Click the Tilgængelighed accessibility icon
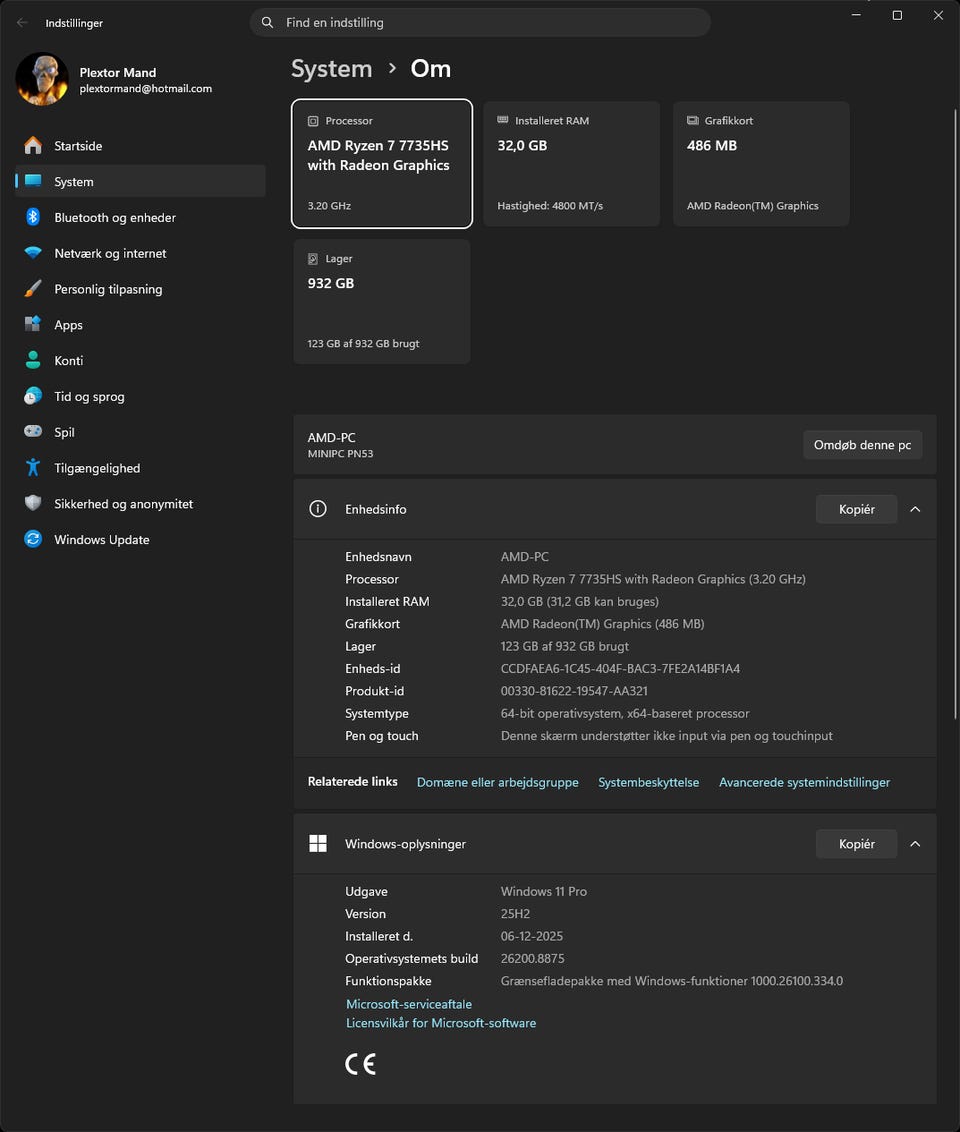Image resolution: width=960 pixels, height=1132 pixels. pyautogui.click(x=33, y=468)
